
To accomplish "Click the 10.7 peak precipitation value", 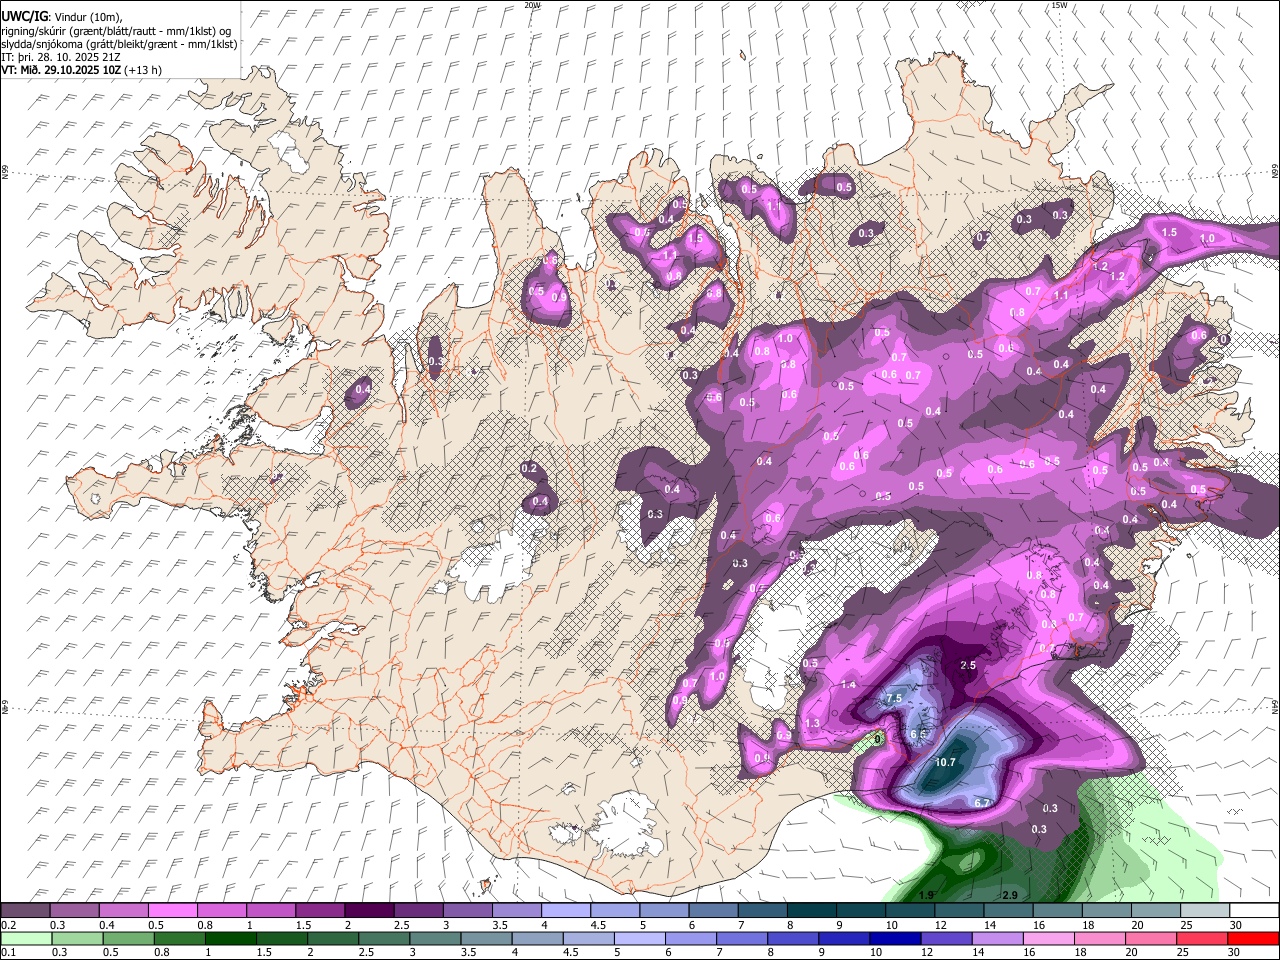I will [x=946, y=762].
